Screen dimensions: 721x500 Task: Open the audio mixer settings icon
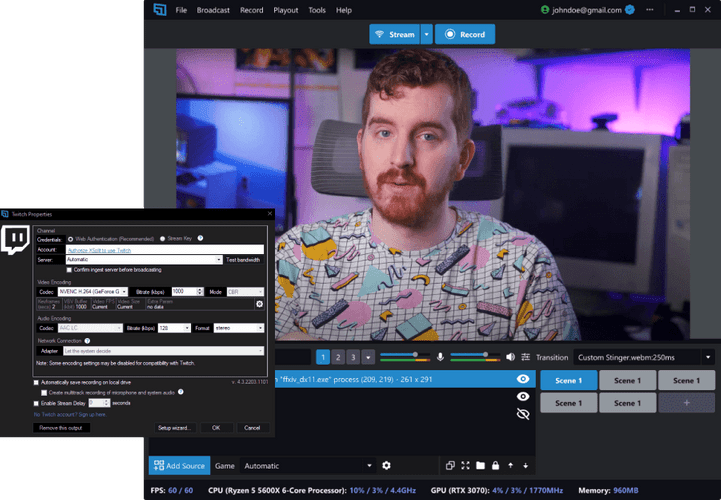click(x=525, y=357)
